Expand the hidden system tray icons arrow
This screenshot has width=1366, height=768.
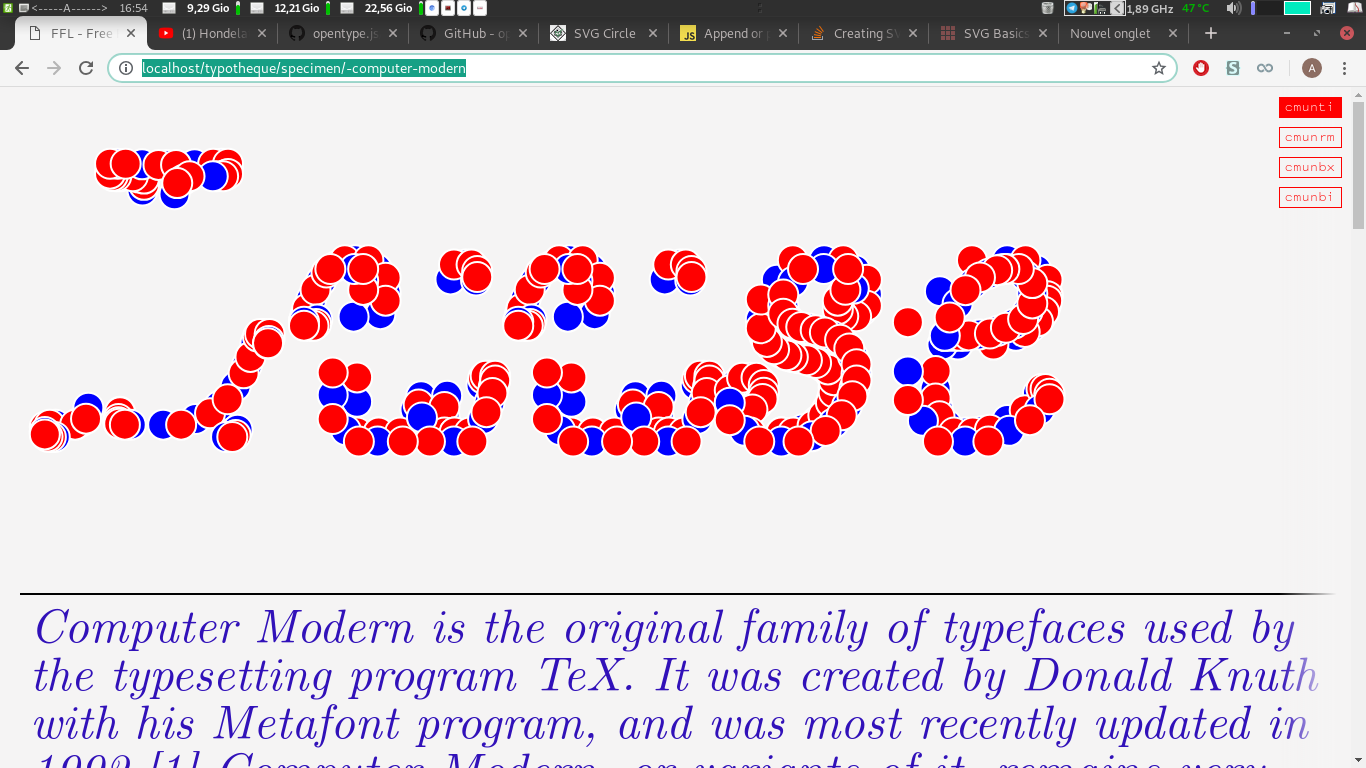[x=1117, y=8]
